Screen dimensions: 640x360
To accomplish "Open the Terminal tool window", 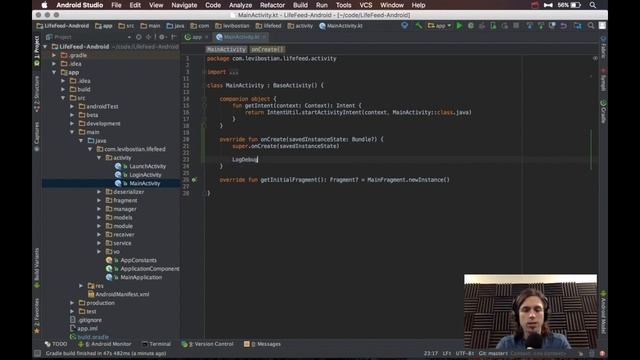I will (x=156, y=344).
